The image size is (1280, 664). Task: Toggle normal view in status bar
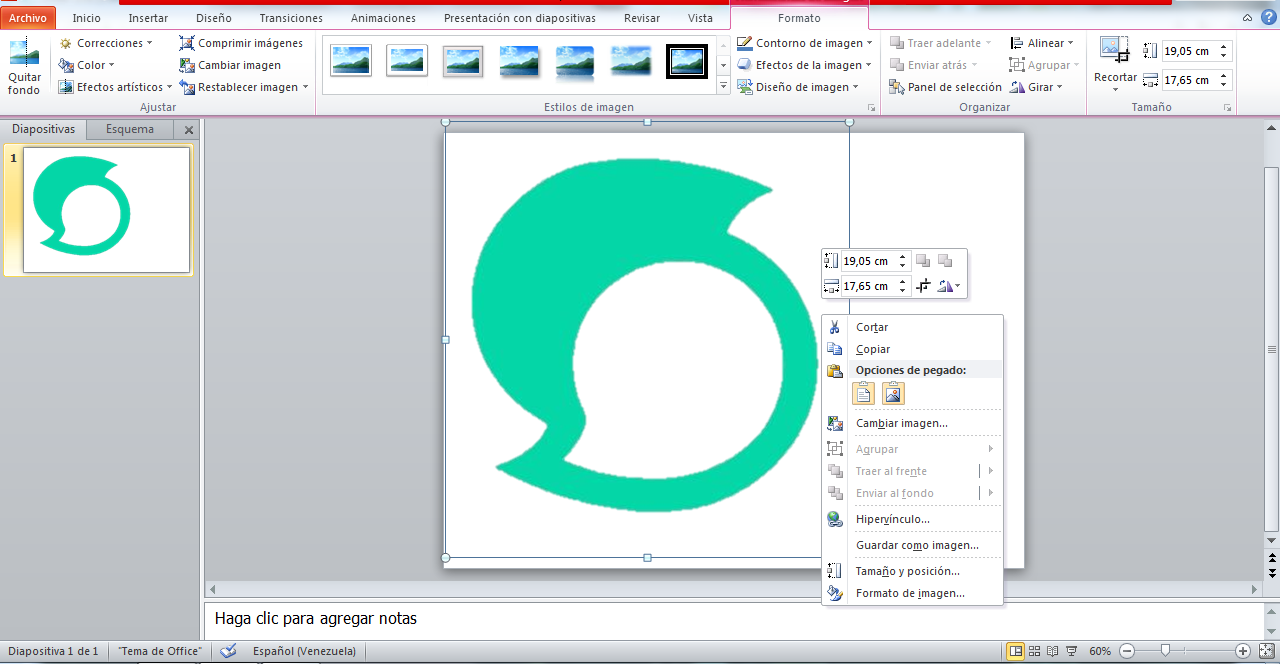pyautogui.click(x=1015, y=651)
